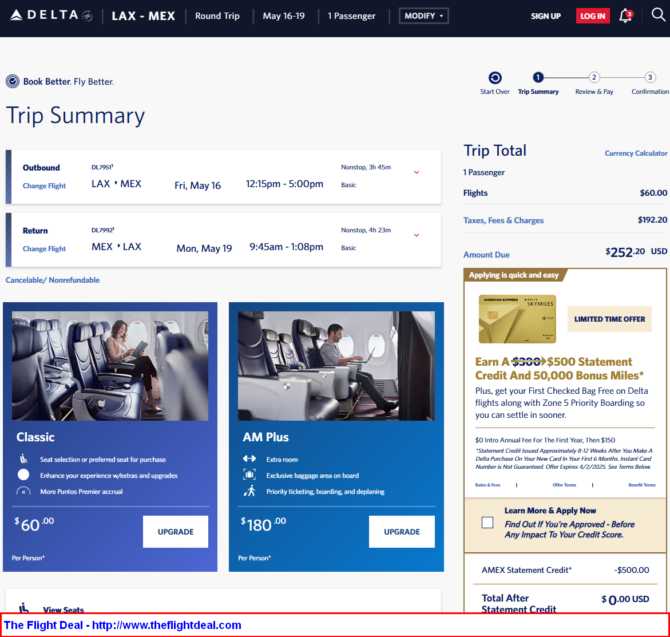Click Change Flight under Return
This screenshot has width=670, height=637.
[44, 249]
